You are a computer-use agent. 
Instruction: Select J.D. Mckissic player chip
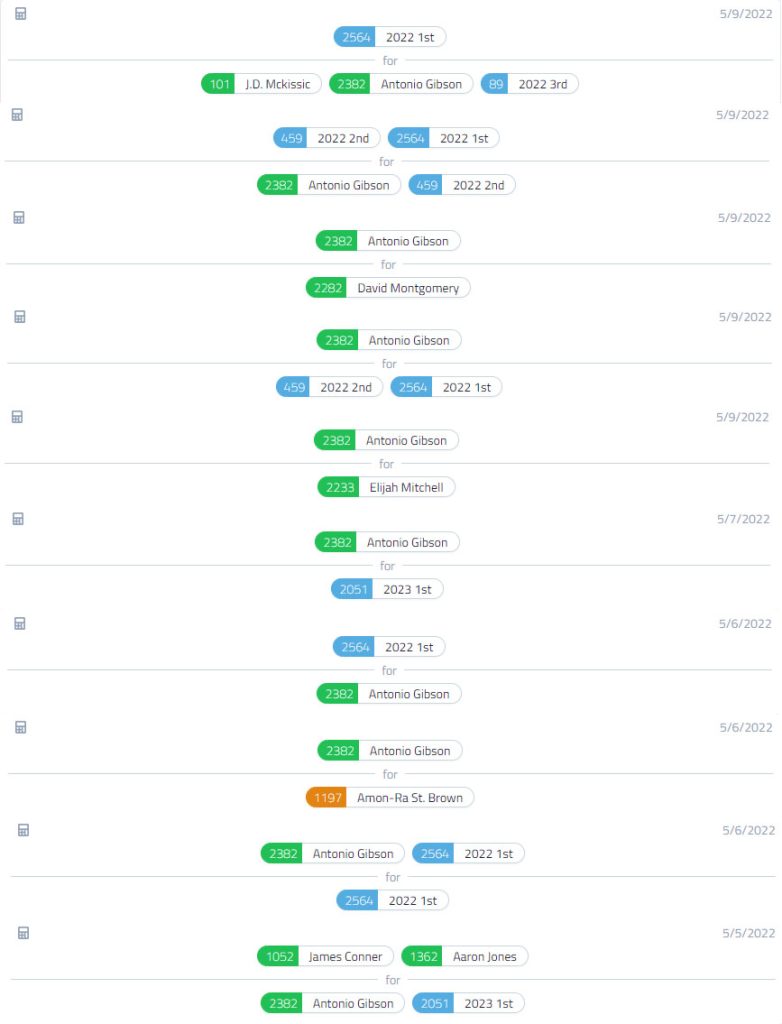pyautogui.click(x=261, y=84)
